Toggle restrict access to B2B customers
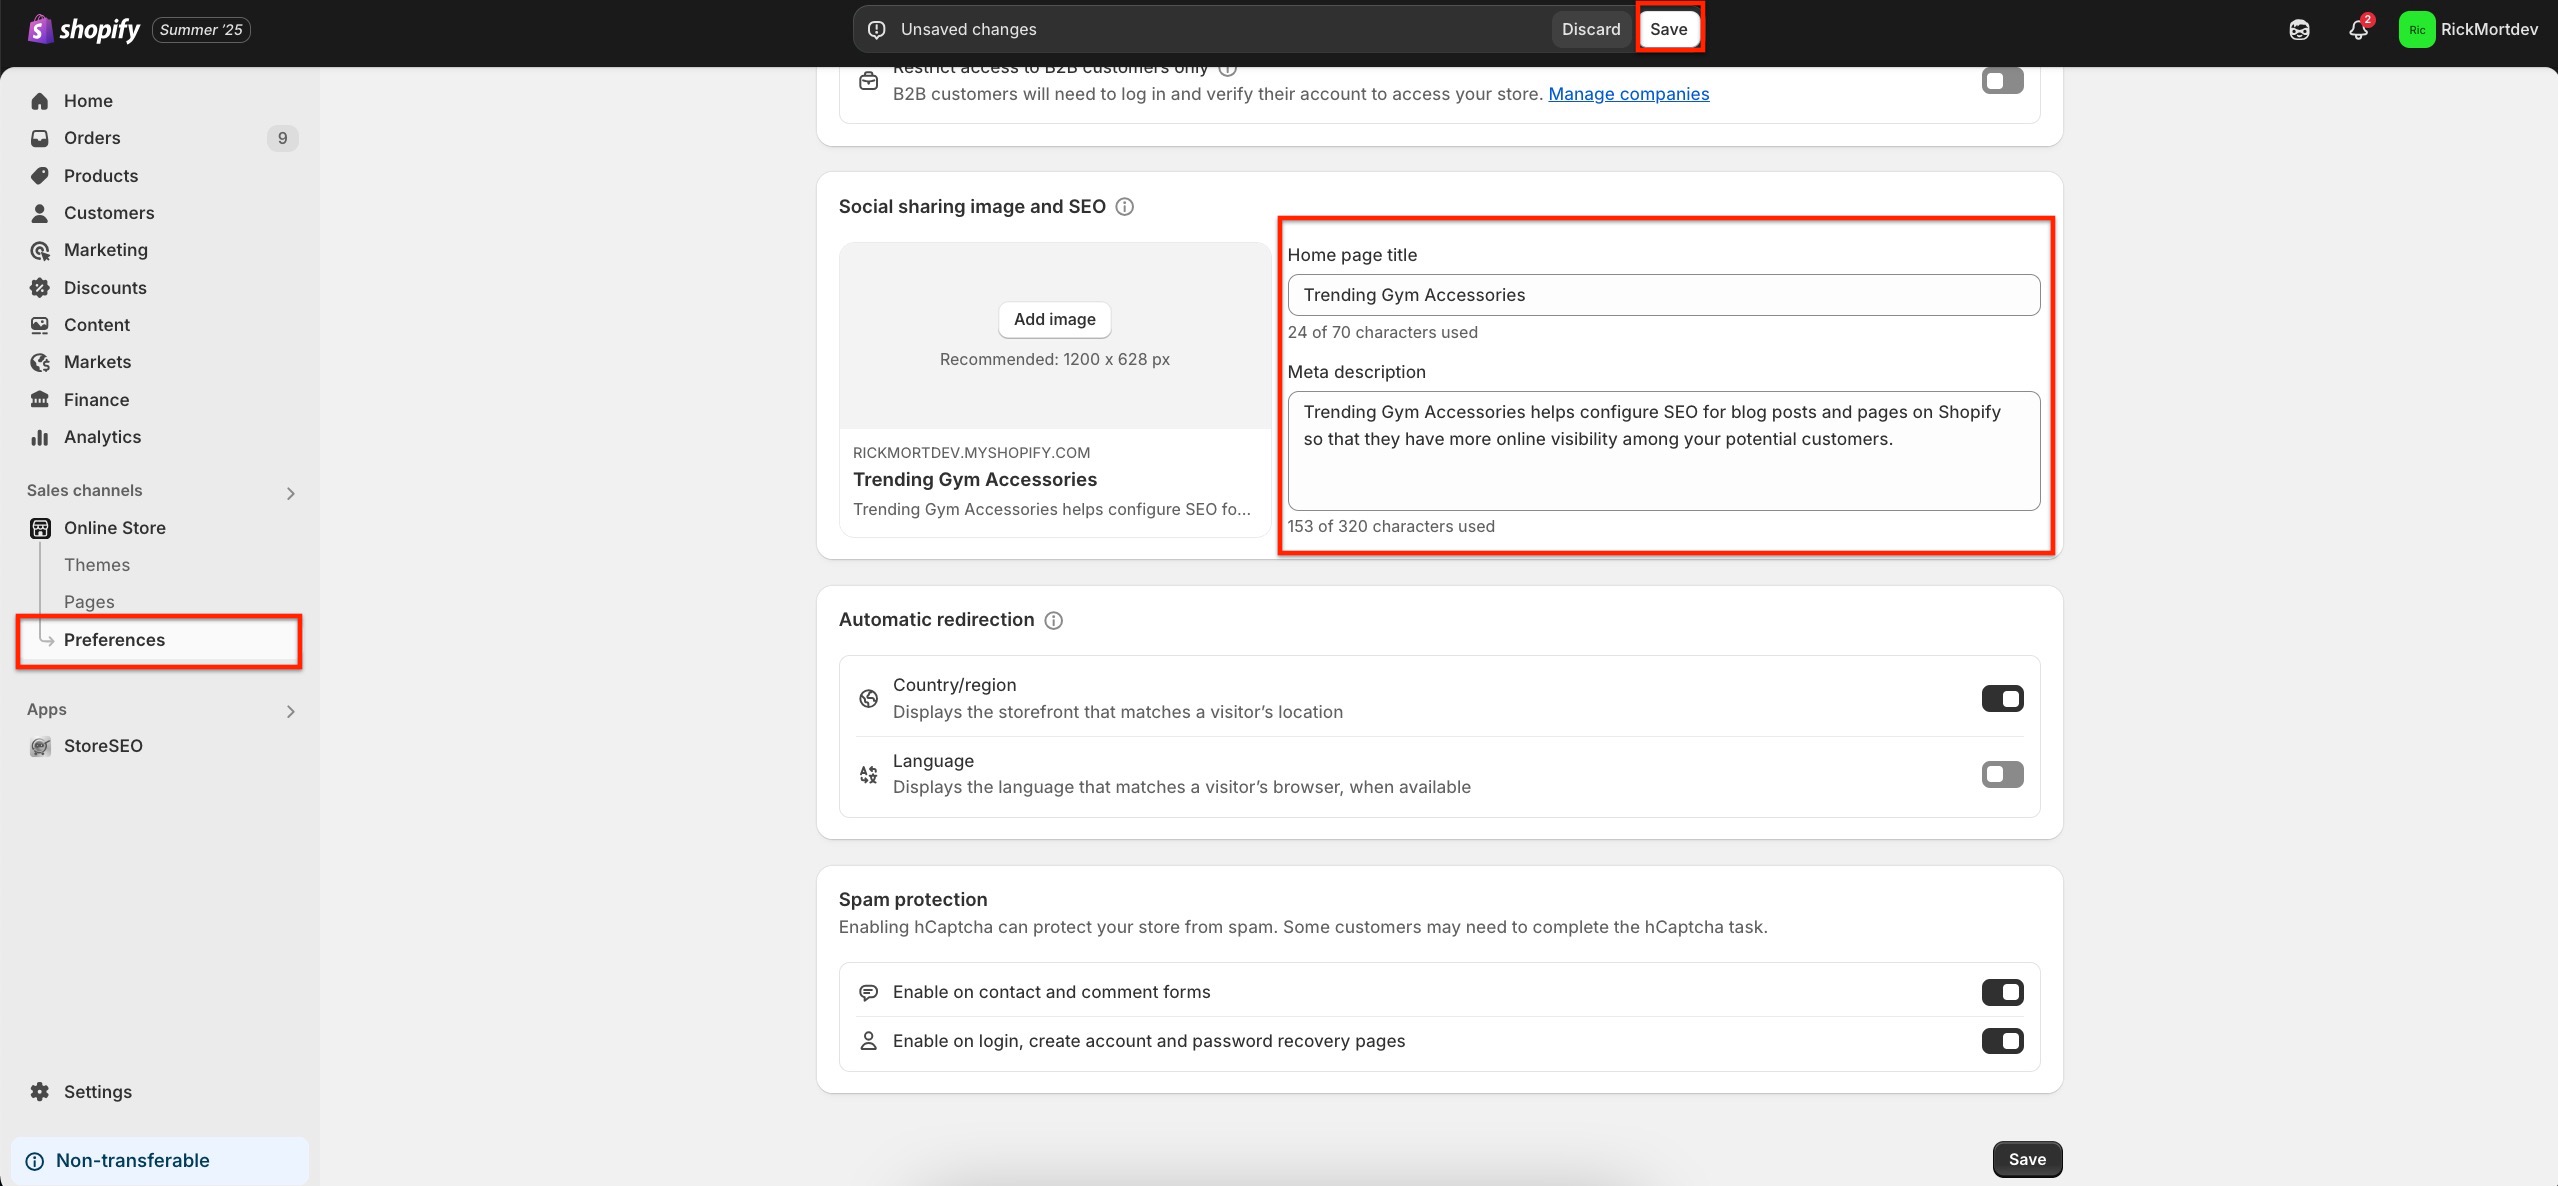Screen dimensions: 2558x1186 tap(2002, 81)
